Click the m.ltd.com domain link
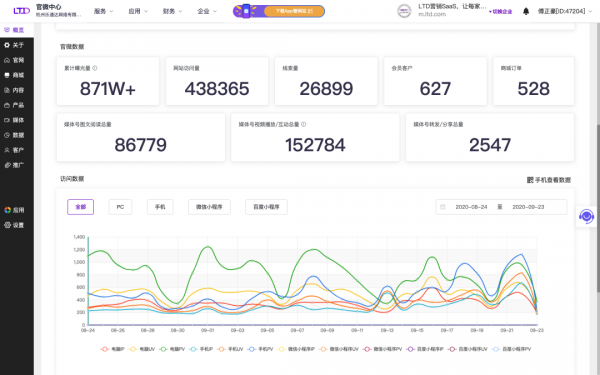The width and height of the screenshot is (600, 375). point(432,14)
